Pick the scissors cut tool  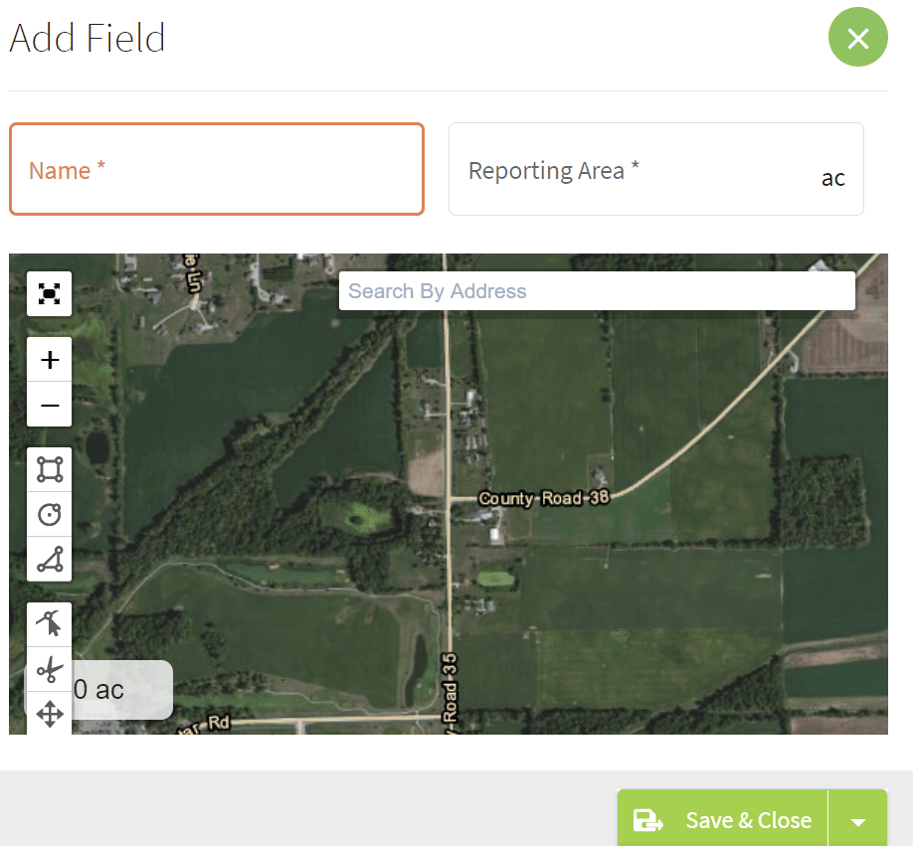pyautogui.click(x=49, y=669)
